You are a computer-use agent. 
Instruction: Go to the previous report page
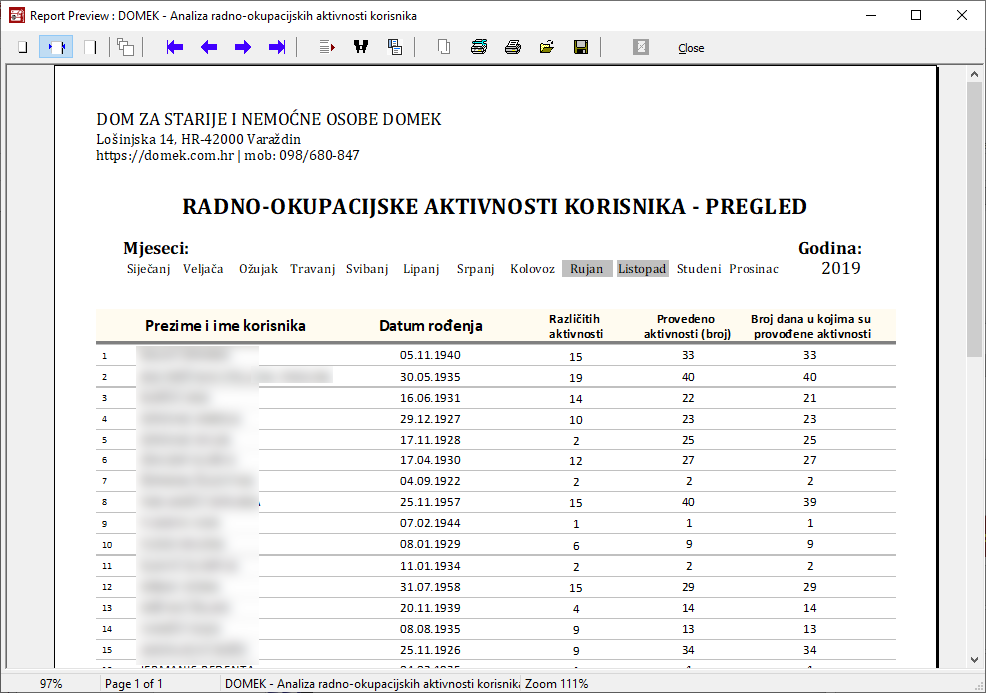click(x=209, y=47)
